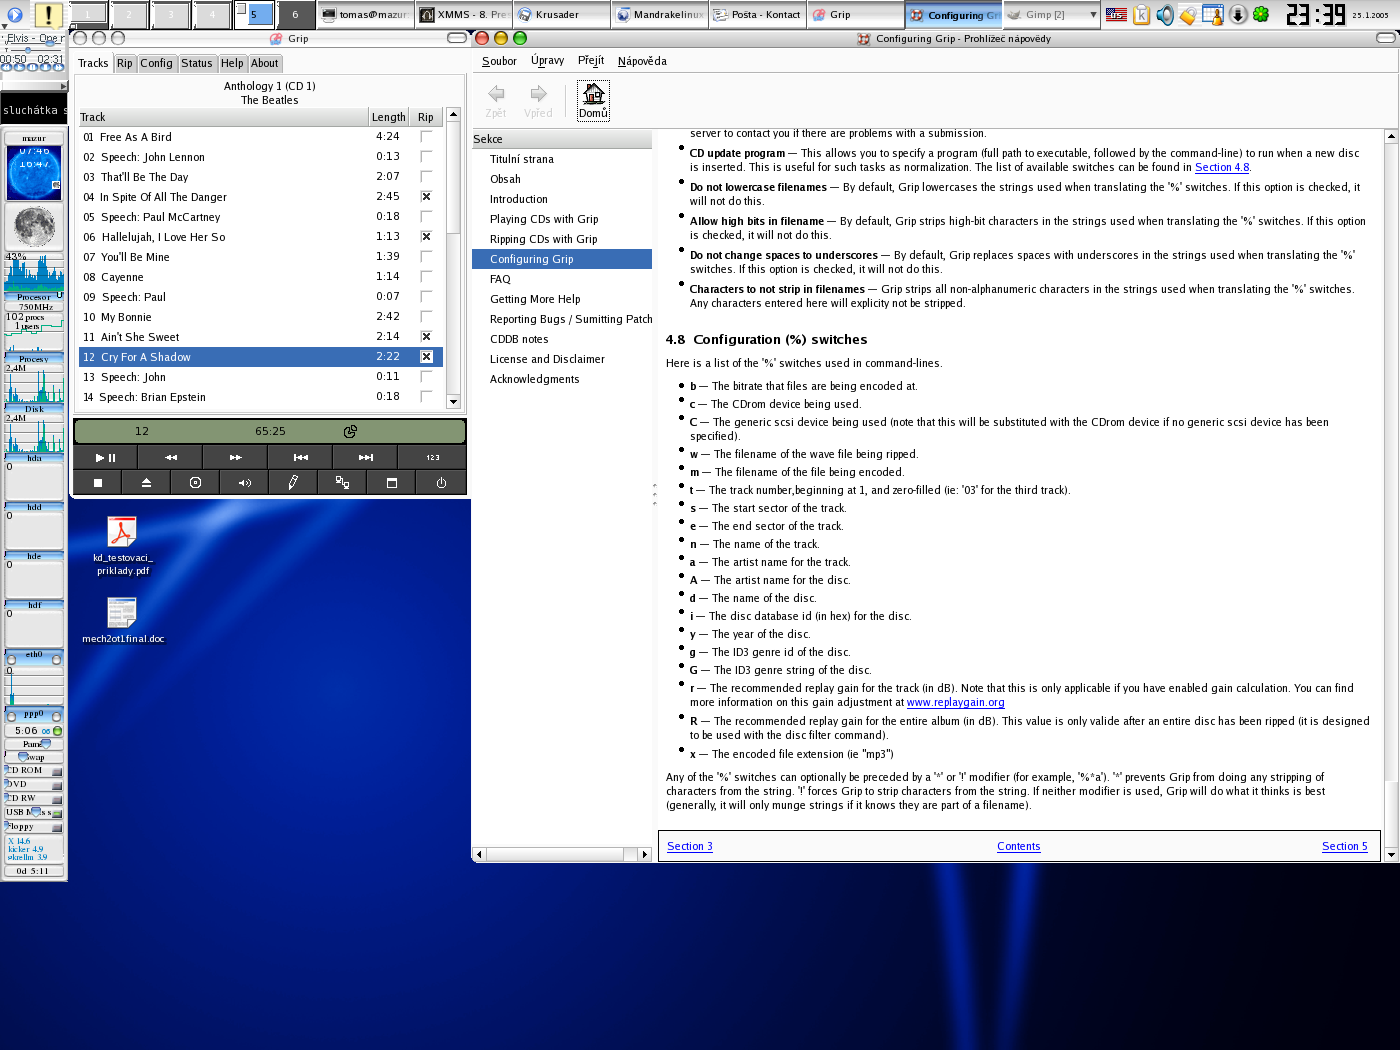Viewport: 1400px width, 1050px height.
Task: Click the green flower tray icon
Action: [1261, 14]
